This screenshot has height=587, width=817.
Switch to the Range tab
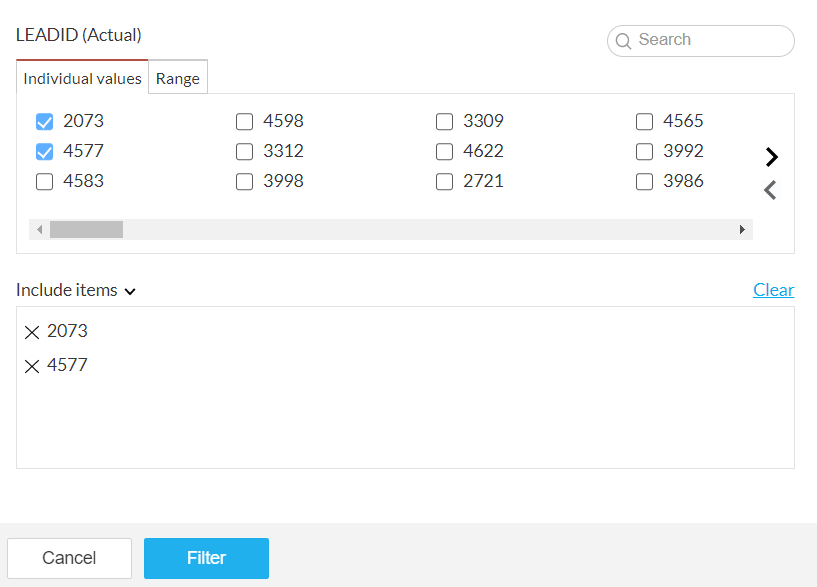point(178,79)
